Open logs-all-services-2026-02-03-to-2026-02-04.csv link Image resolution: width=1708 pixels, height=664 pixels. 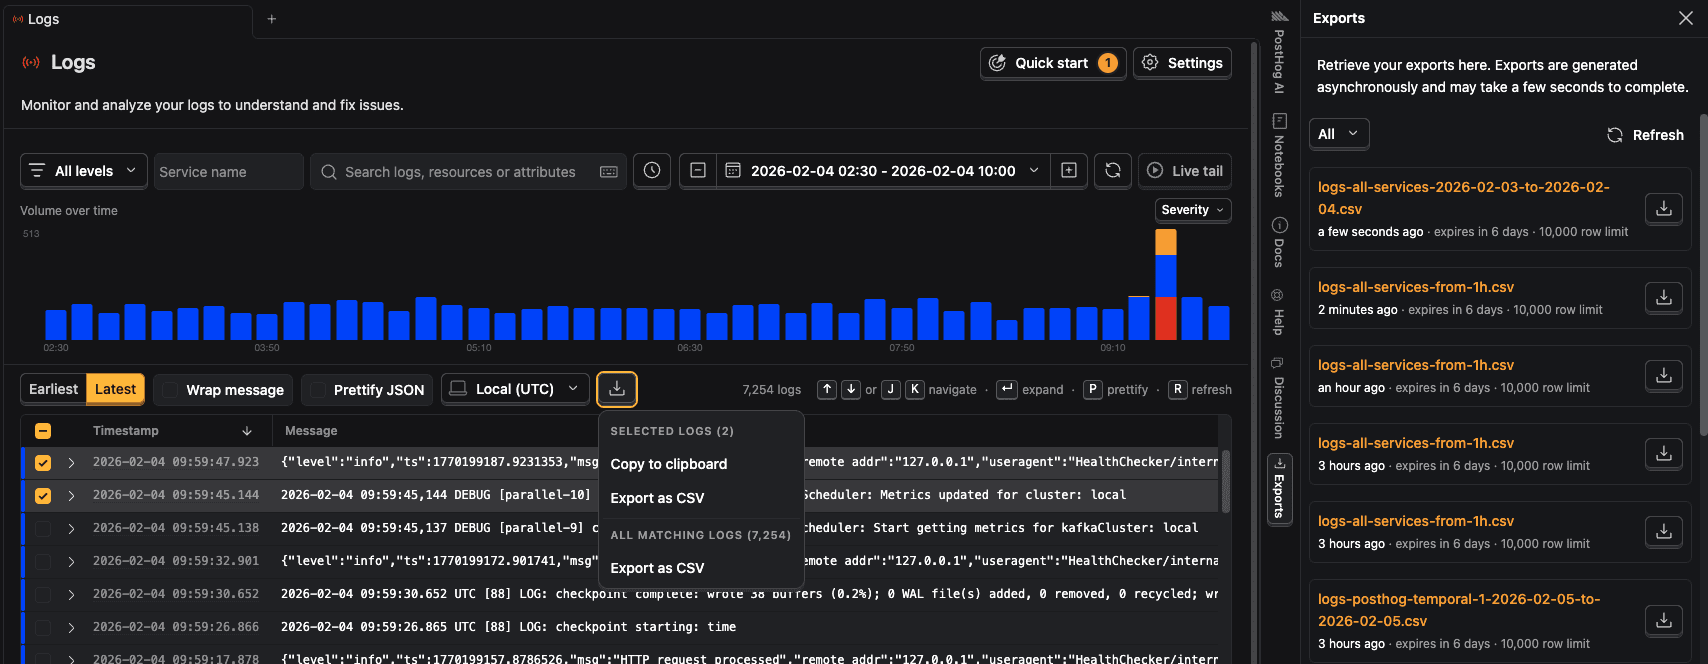(1463, 198)
